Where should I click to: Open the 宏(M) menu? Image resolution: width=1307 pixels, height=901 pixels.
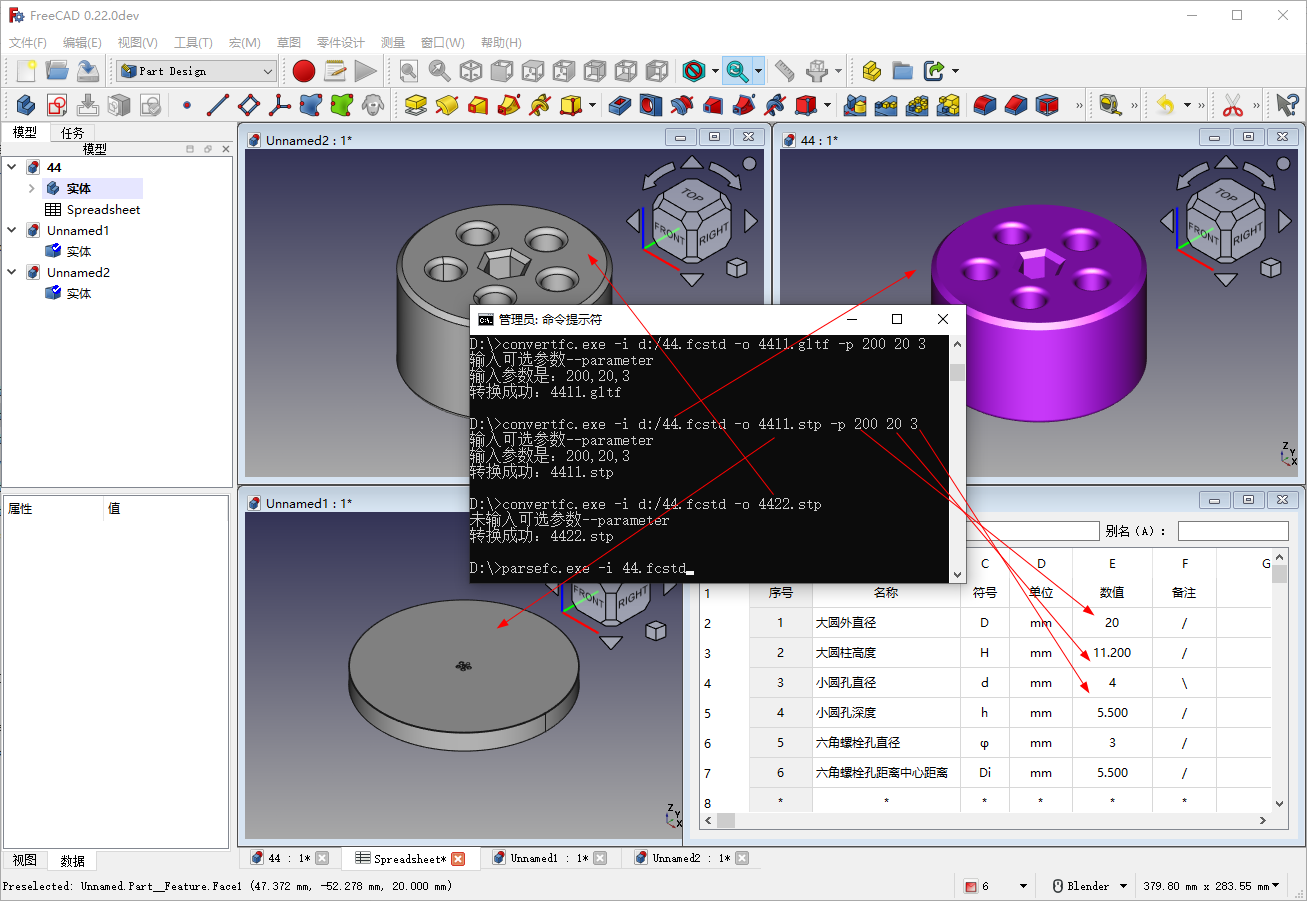click(x=245, y=43)
